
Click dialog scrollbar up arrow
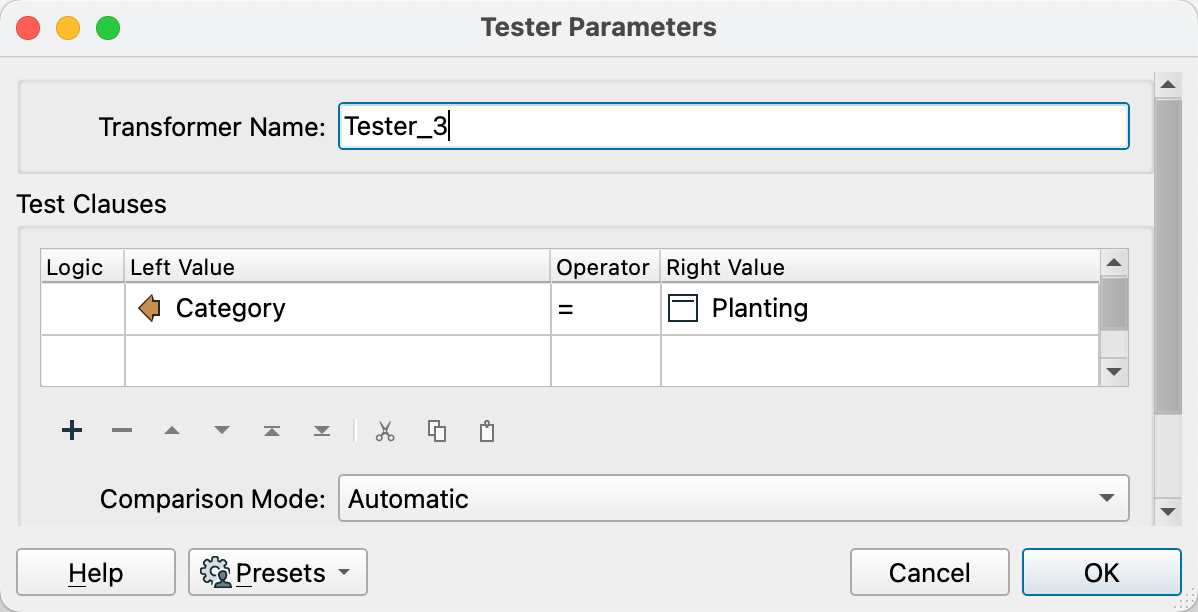[x=1167, y=84]
